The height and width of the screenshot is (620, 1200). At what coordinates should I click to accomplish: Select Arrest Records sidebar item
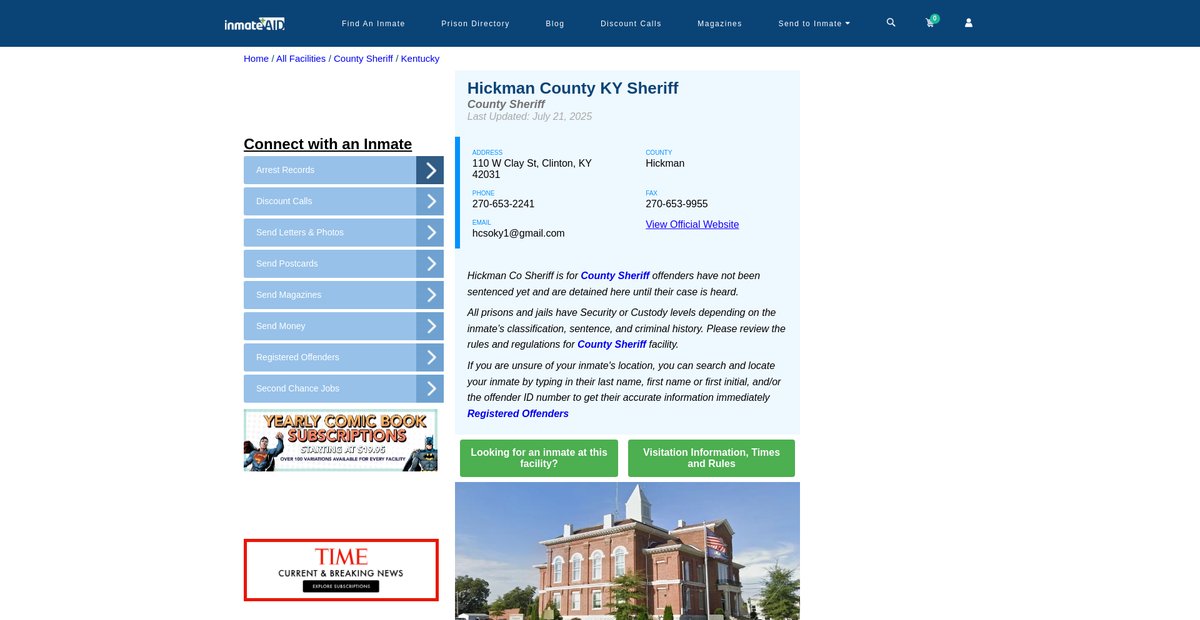[330, 170]
